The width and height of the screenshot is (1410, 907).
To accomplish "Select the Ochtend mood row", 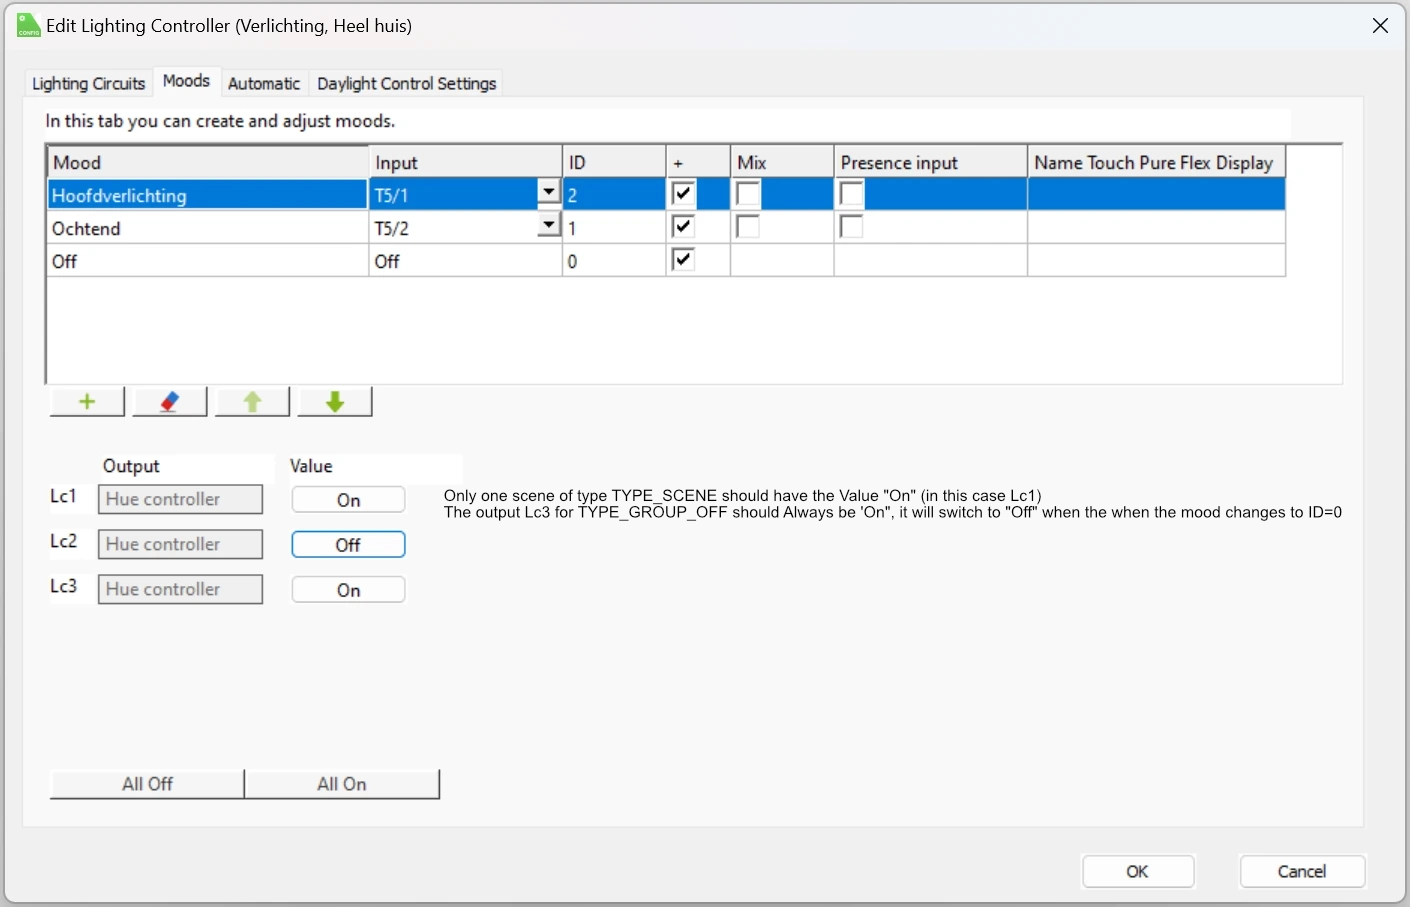I will click(x=200, y=228).
